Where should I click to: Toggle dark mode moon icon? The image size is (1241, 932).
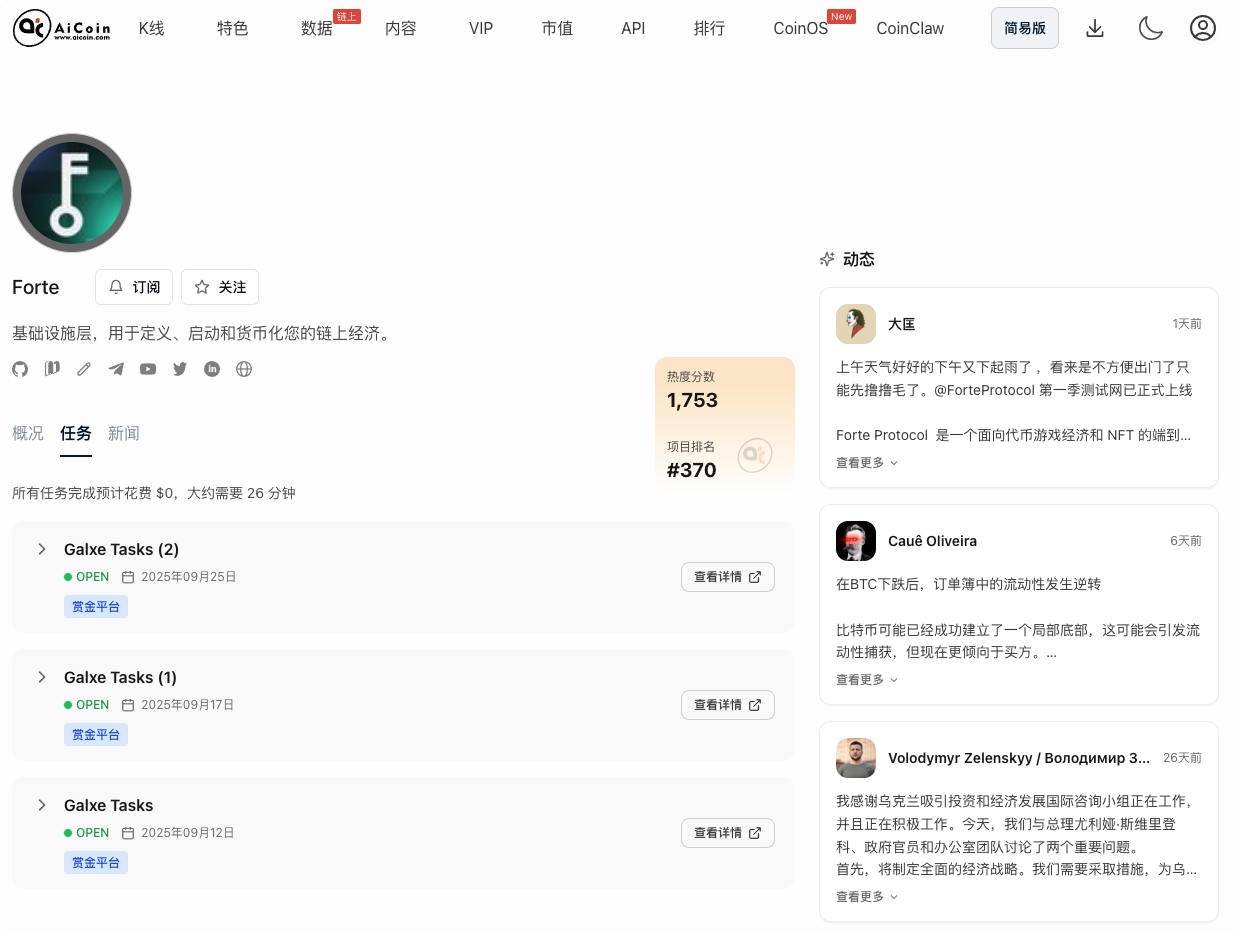pos(1150,28)
